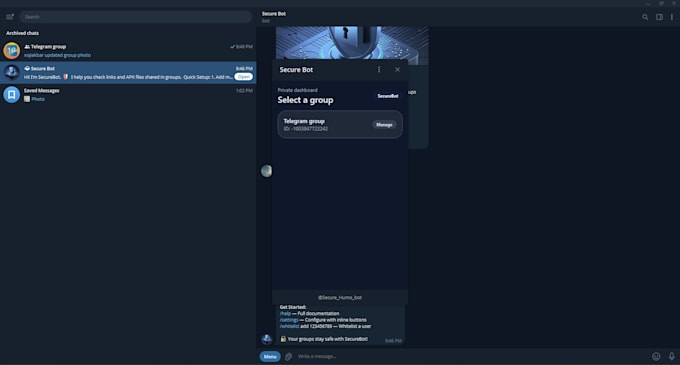Open the hamburger menu icon beside search
Image resolution: width=680 pixels, height=365 pixels.
coord(10,17)
